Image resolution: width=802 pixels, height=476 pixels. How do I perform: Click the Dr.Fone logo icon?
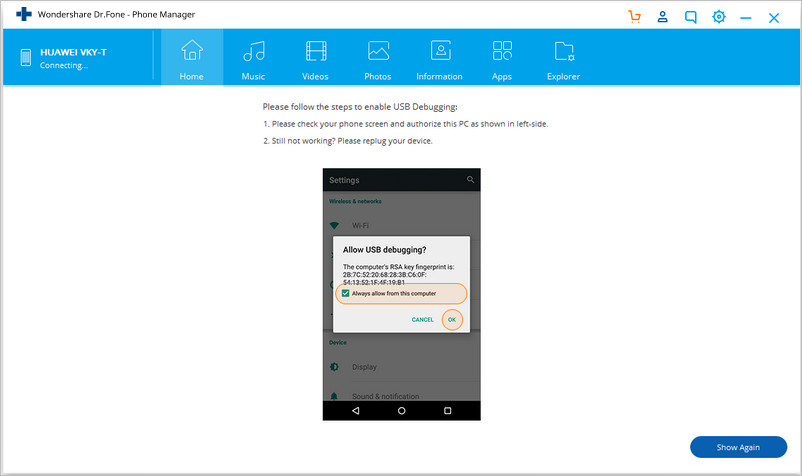tap(24, 14)
